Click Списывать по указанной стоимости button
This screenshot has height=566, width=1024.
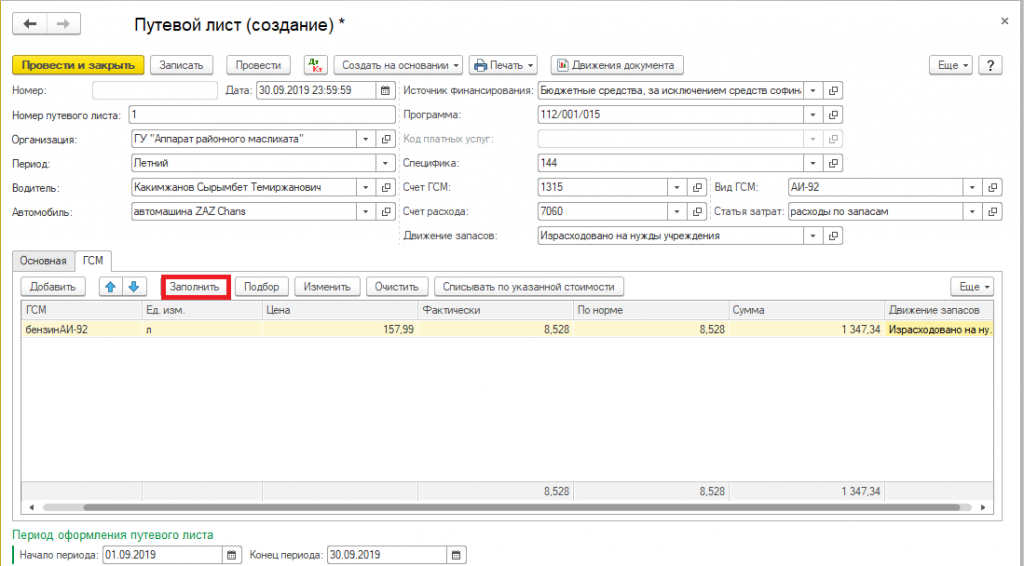point(529,287)
